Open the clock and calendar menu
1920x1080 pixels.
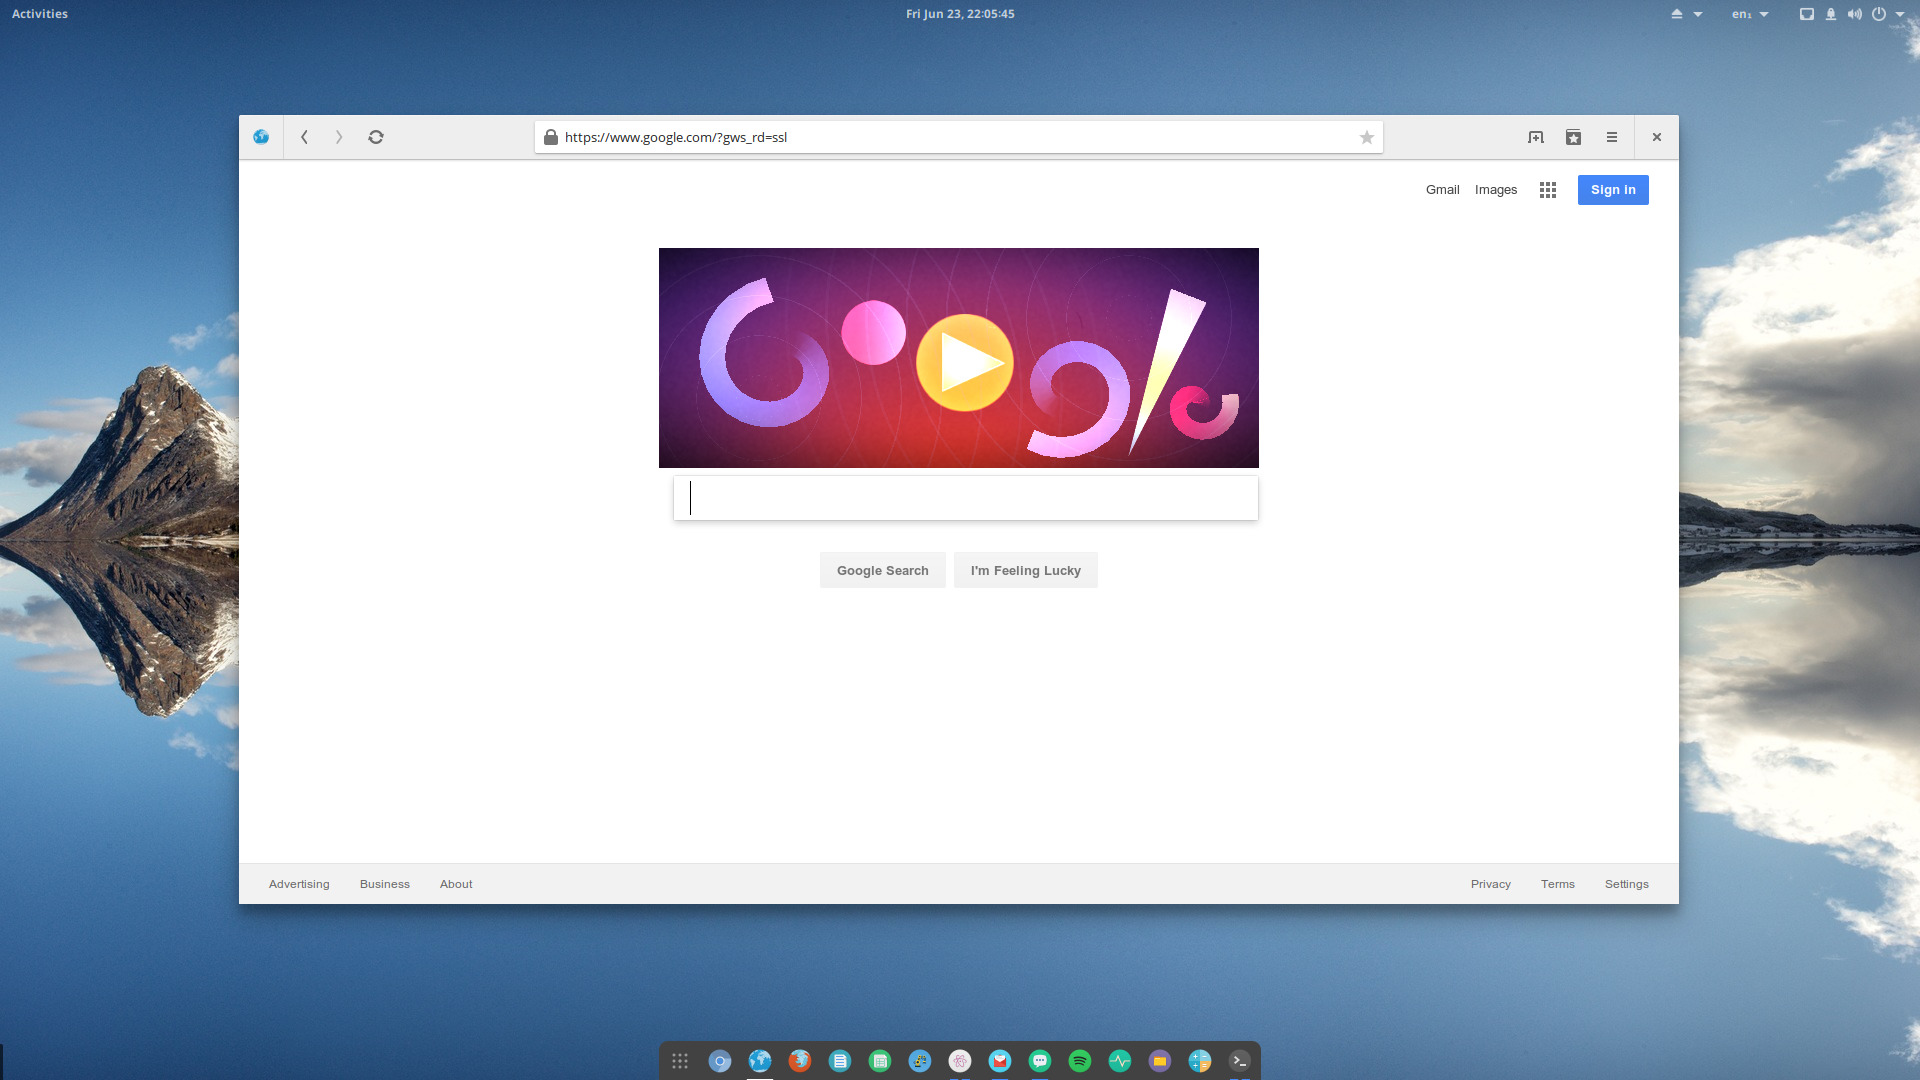pyautogui.click(x=960, y=14)
